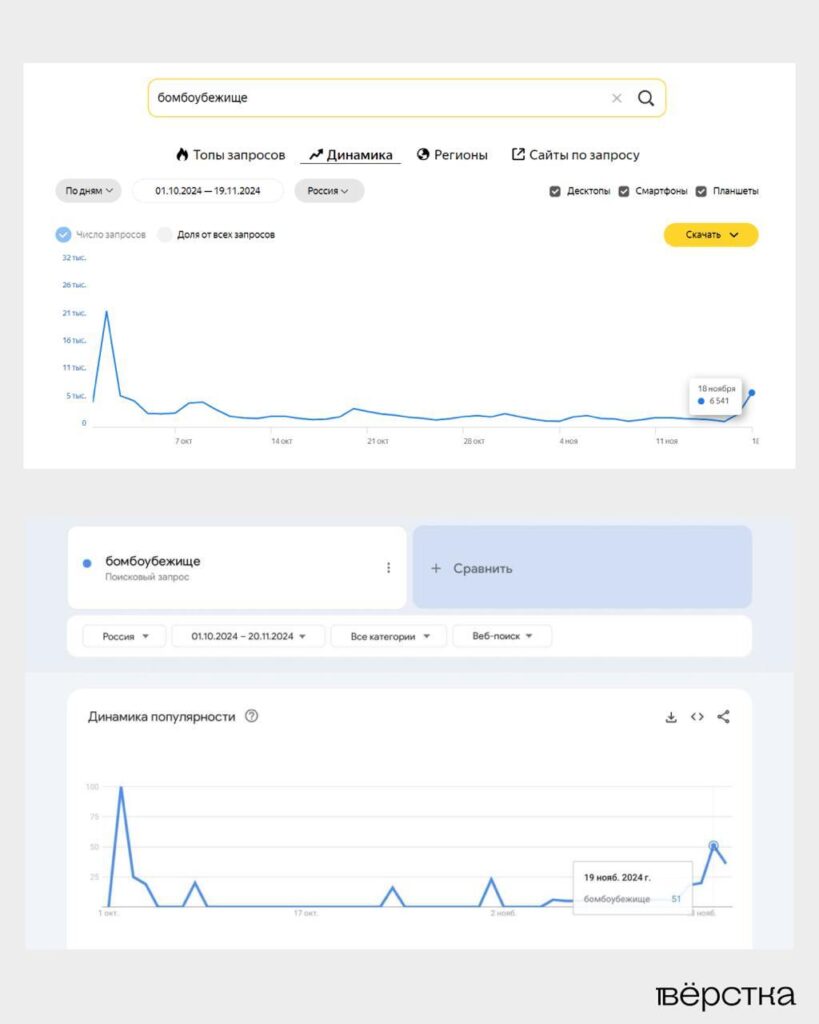Uncheck the Десктопы checkbox
Viewport: 819px width, 1024px height.
click(555, 189)
